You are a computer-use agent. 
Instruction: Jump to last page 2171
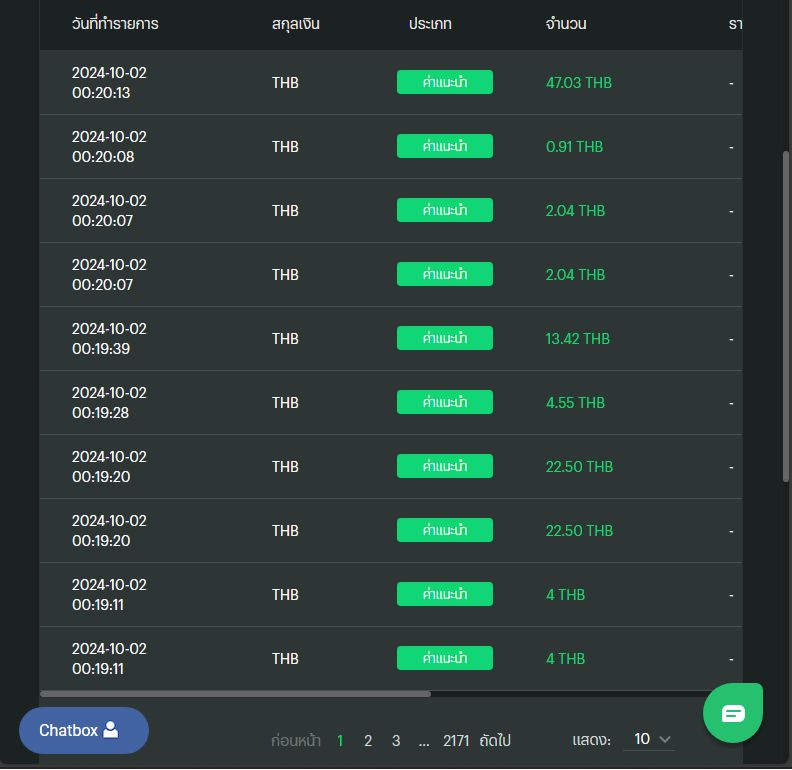[456, 741]
